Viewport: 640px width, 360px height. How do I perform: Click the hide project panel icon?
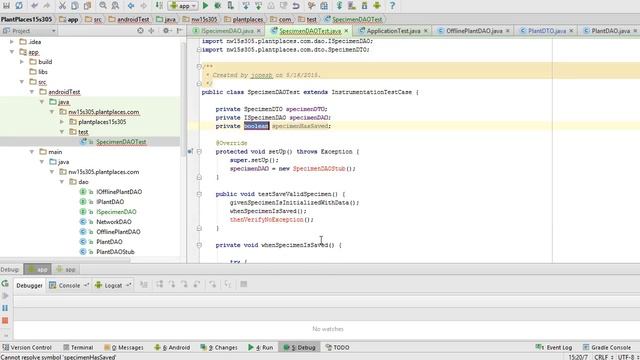[x=179, y=31]
